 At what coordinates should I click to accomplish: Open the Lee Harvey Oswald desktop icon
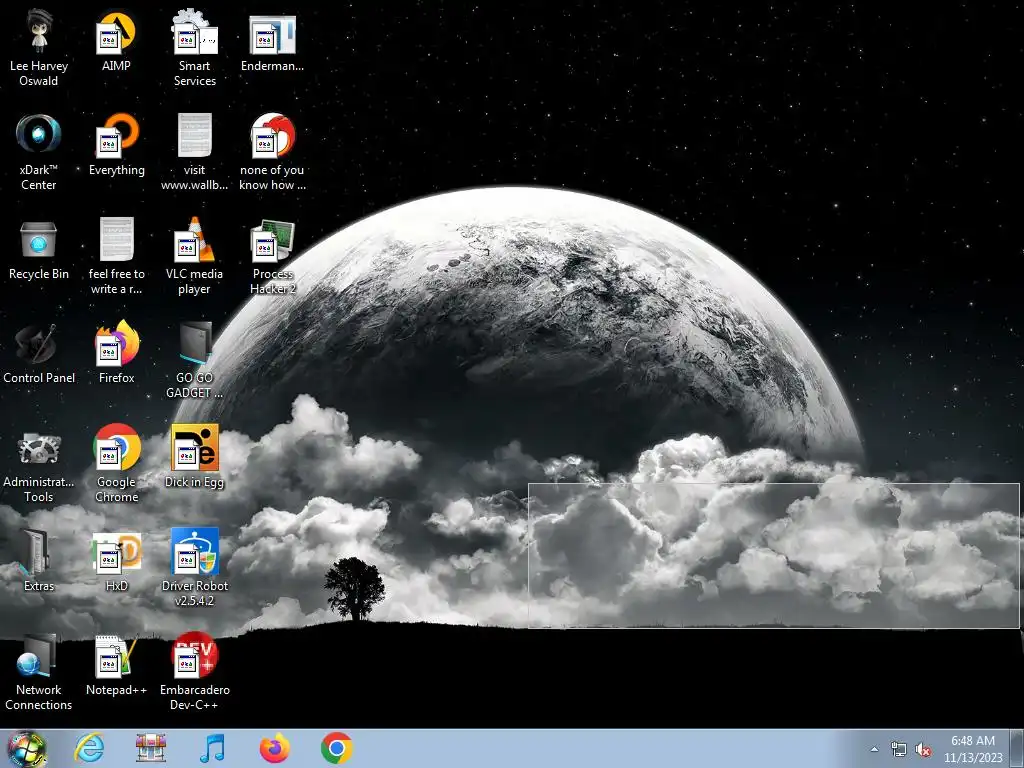click(x=39, y=48)
